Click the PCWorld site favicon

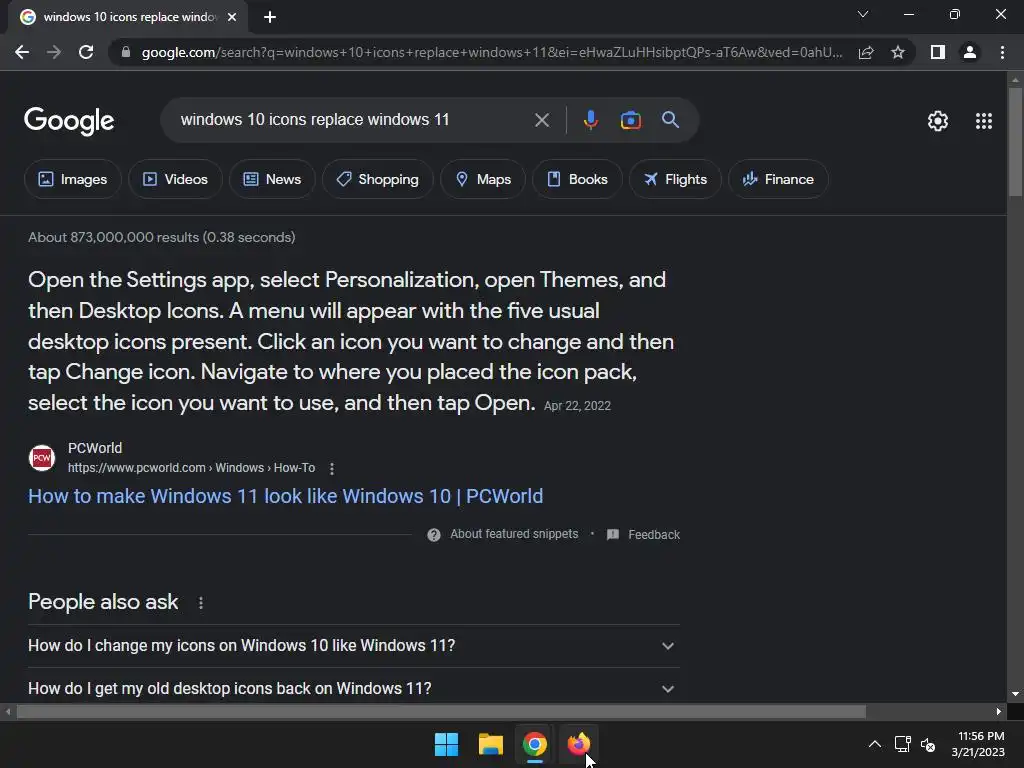(42, 458)
